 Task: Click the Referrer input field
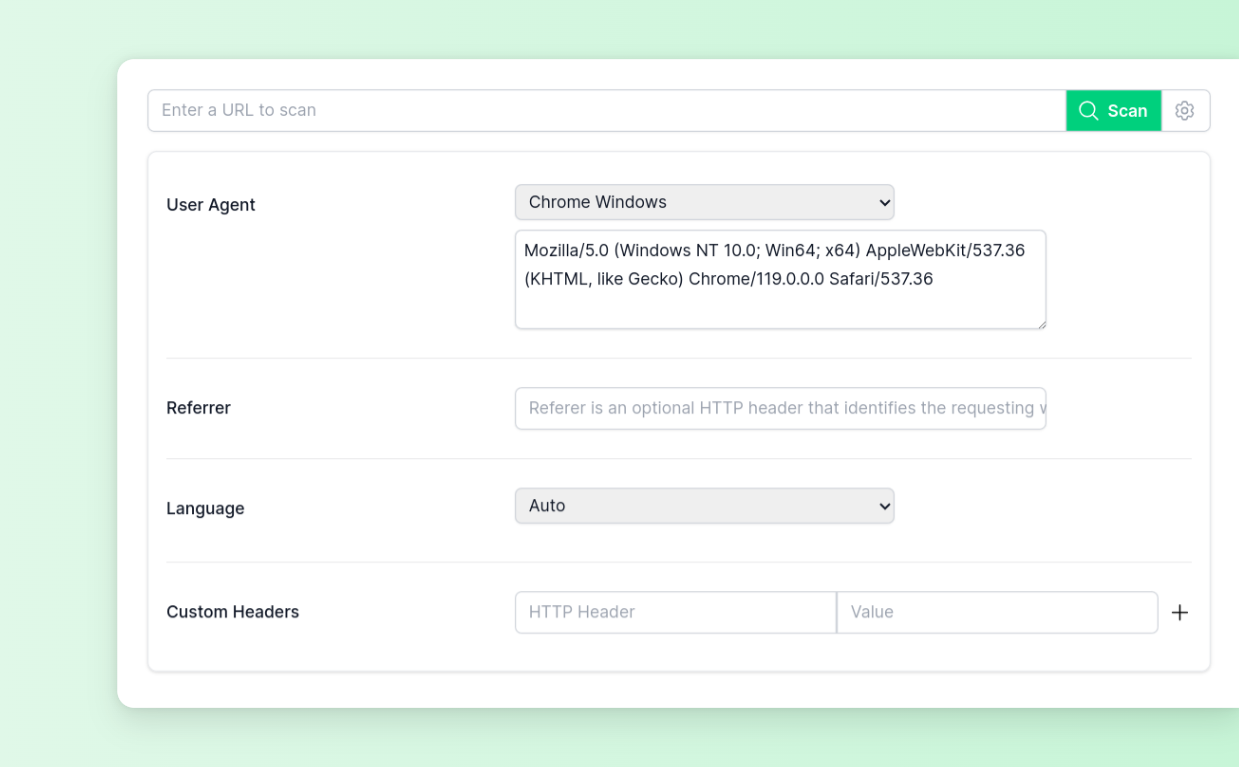coord(780,408)
